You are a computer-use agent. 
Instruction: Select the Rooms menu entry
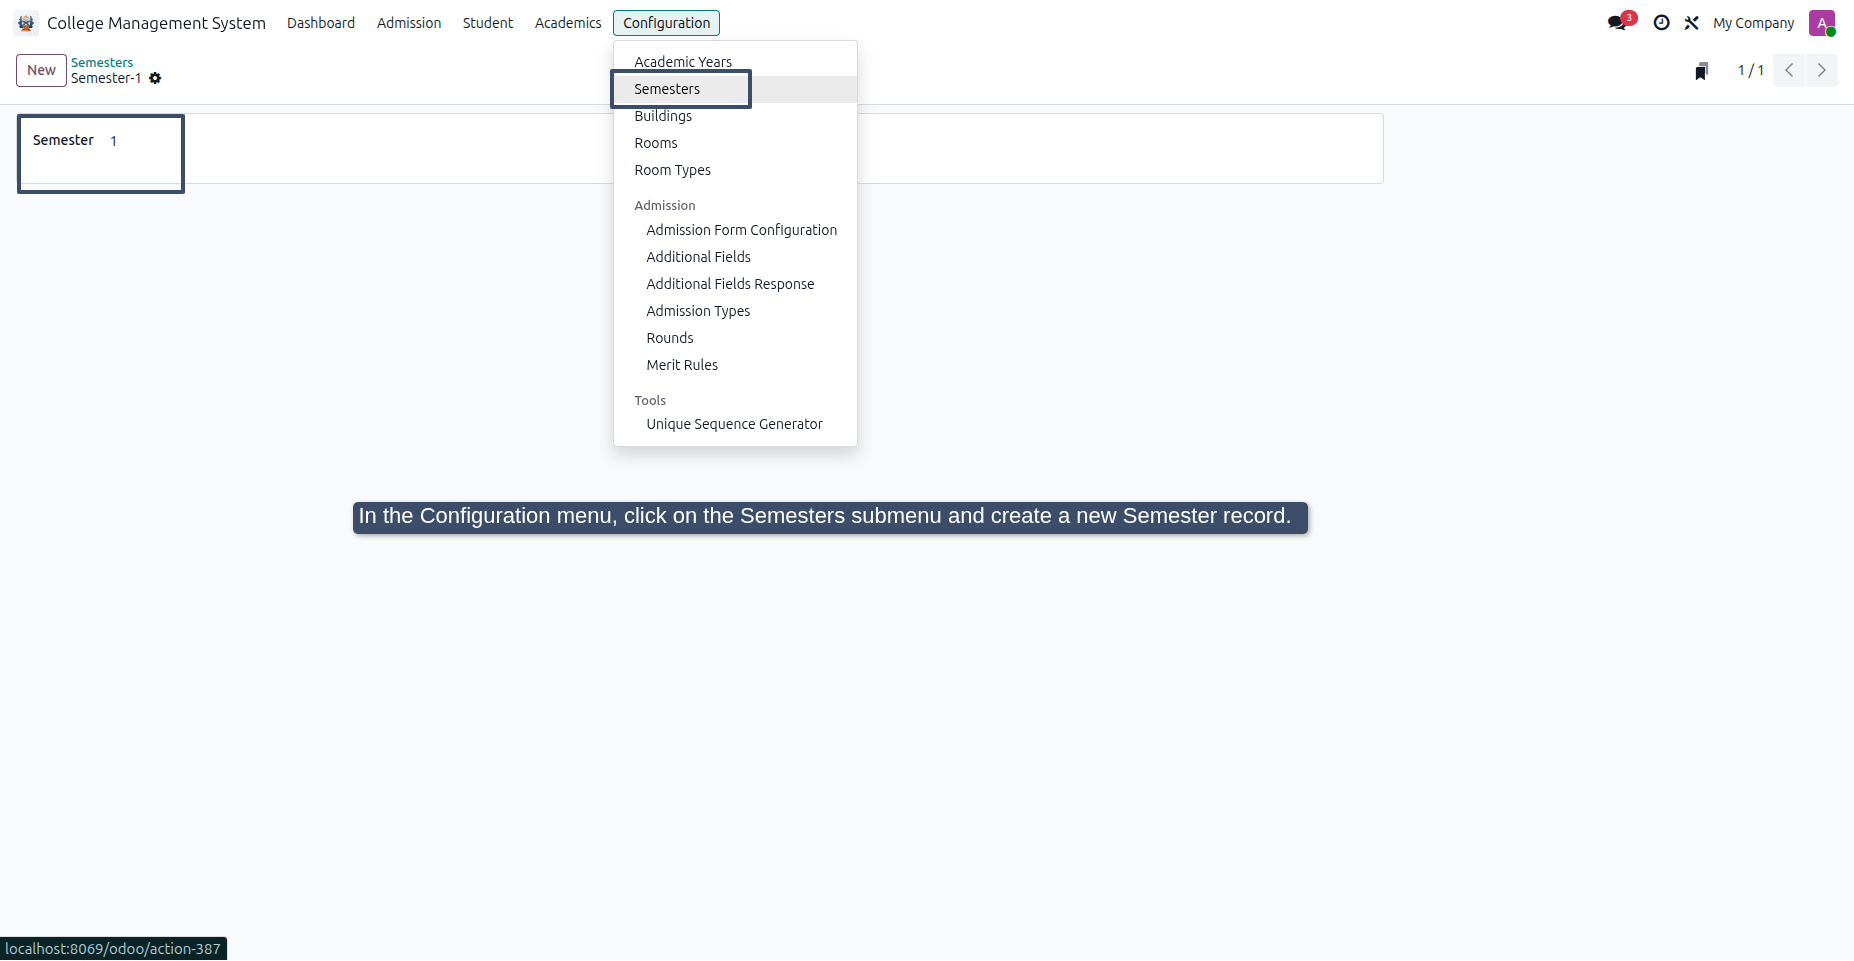coord(735,143)
